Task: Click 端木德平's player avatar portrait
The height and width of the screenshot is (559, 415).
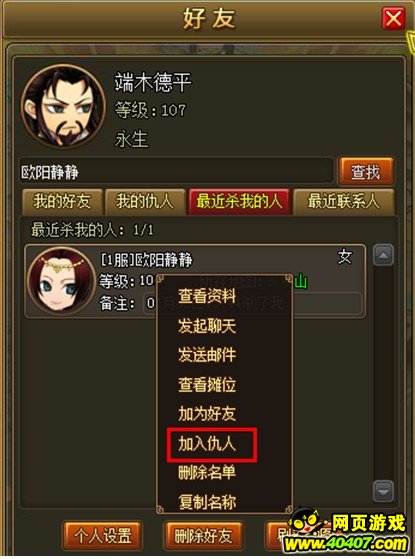Action: click(63, 107)
